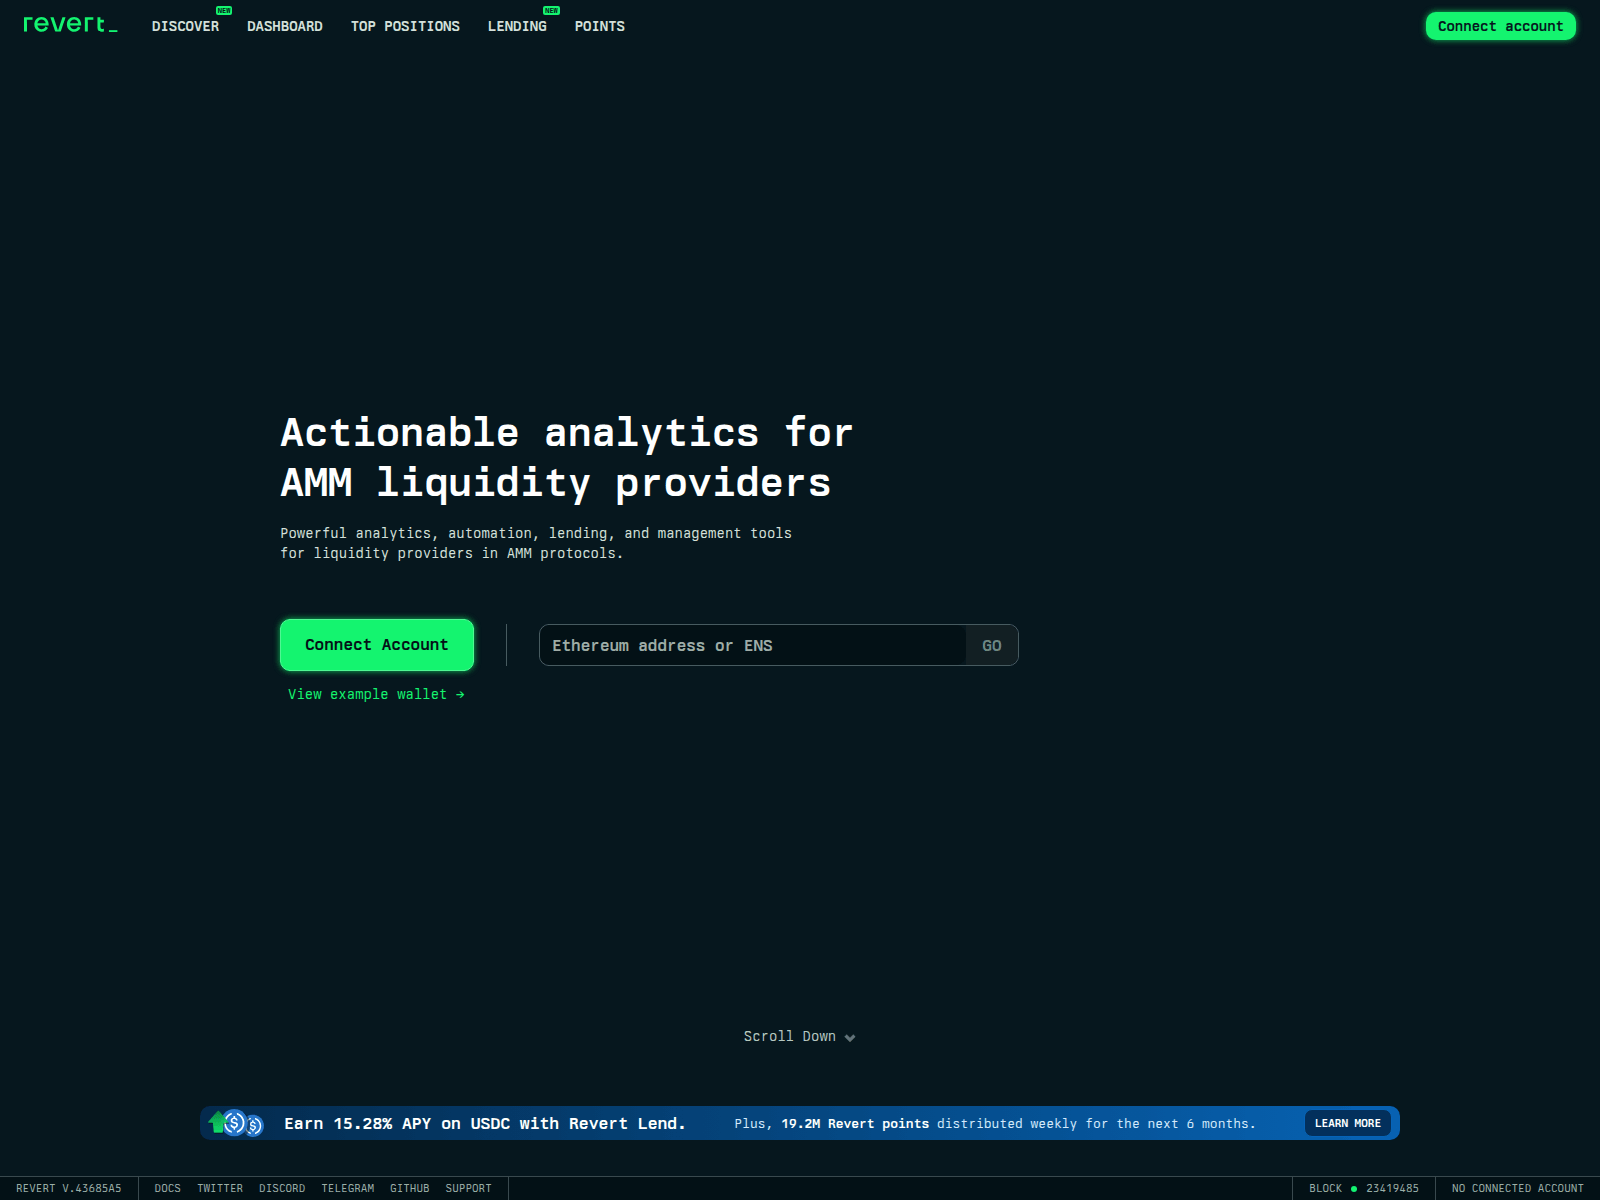The image size is (1600, 1200).
Task: Click the Scroll Down chevron arrow
Action: point(850,1038)
